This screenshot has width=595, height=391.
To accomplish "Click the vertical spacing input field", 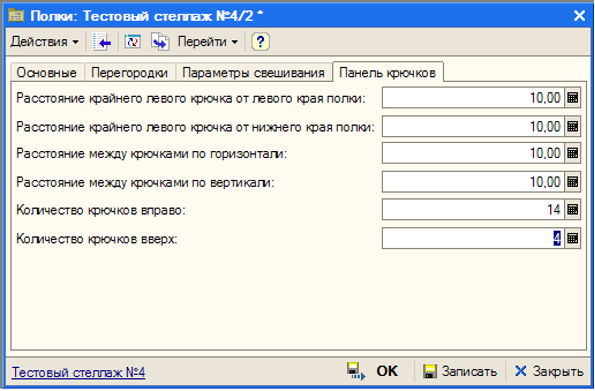I will click(x=473, y=182).
